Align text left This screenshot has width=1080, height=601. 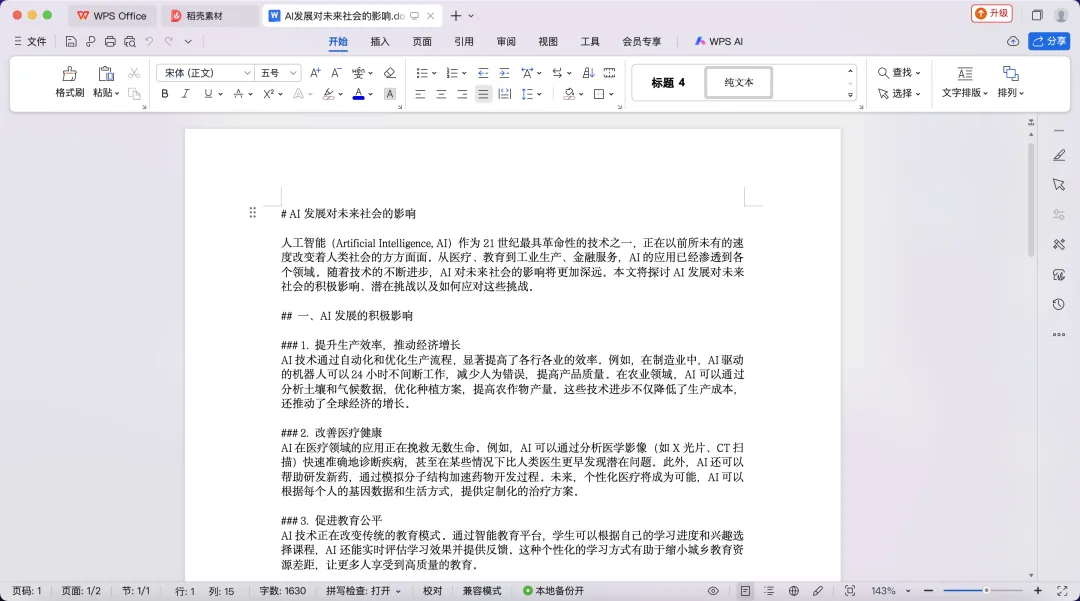tap(420, 94)
